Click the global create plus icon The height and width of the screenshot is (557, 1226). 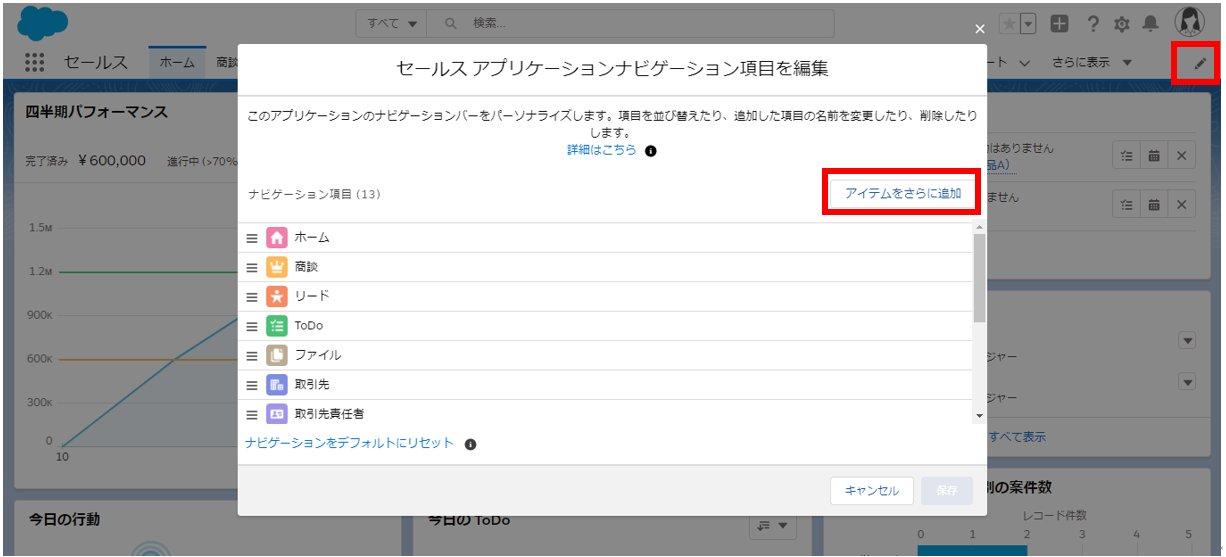point(1061,22)
